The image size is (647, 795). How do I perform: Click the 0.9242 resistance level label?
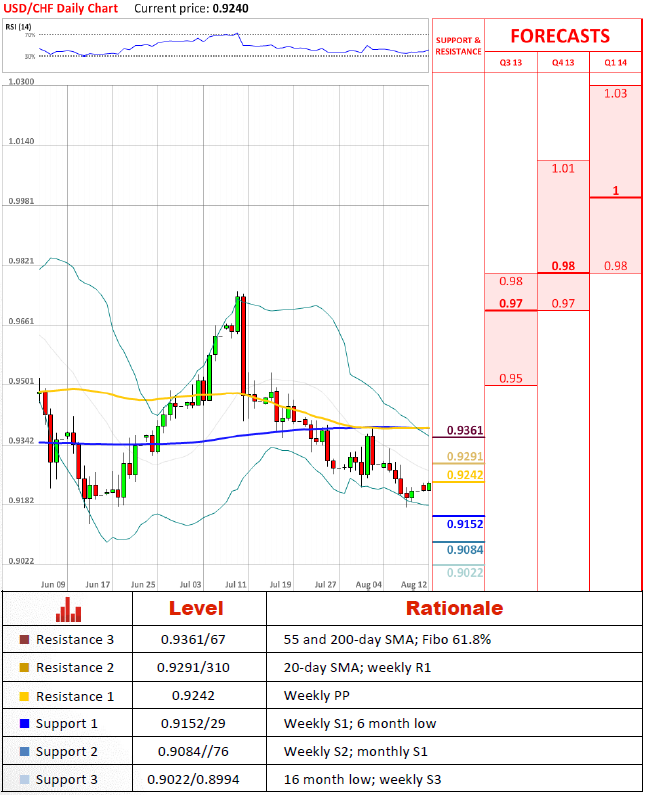coord(465,475)
